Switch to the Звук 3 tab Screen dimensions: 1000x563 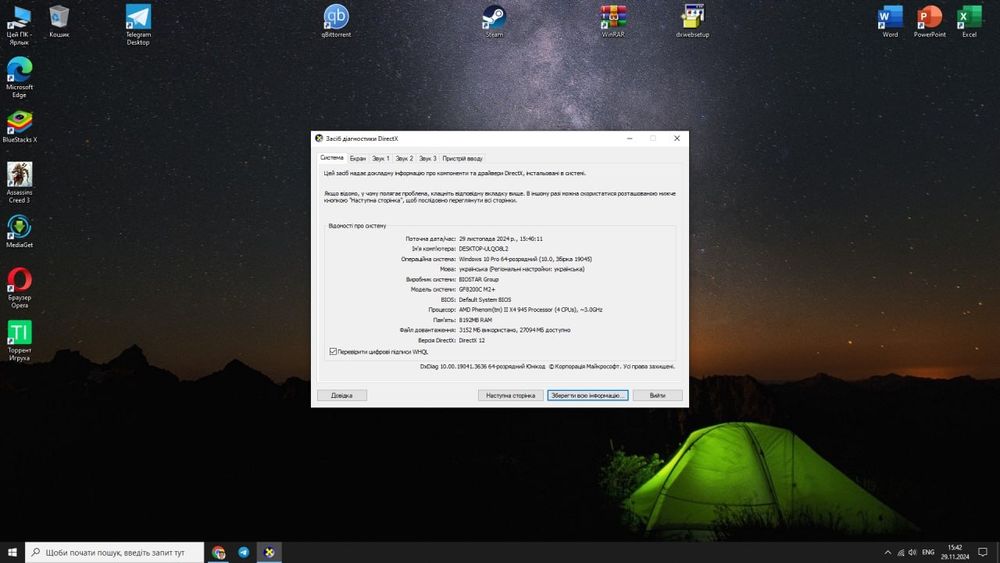(x=428, y=158)
